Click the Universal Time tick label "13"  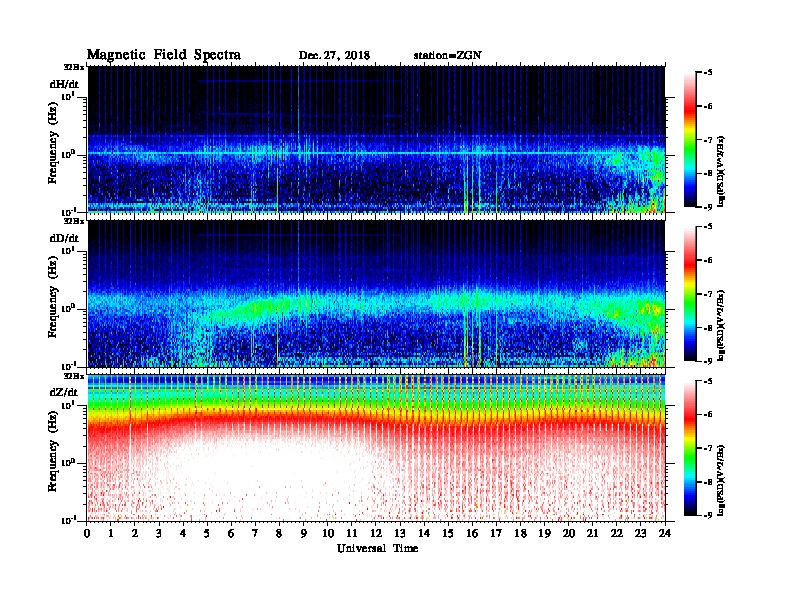400,533
